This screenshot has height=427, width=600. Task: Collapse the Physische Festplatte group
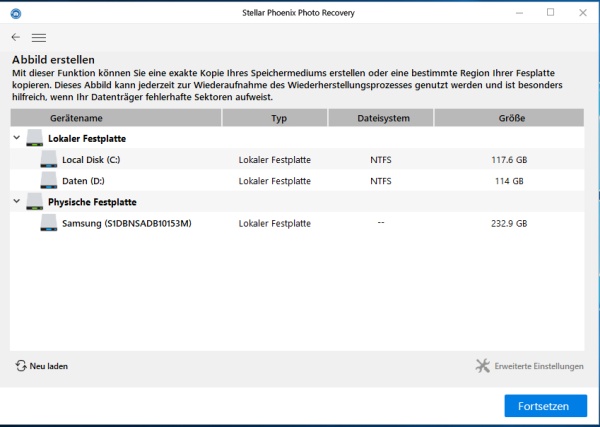[16, 201]
